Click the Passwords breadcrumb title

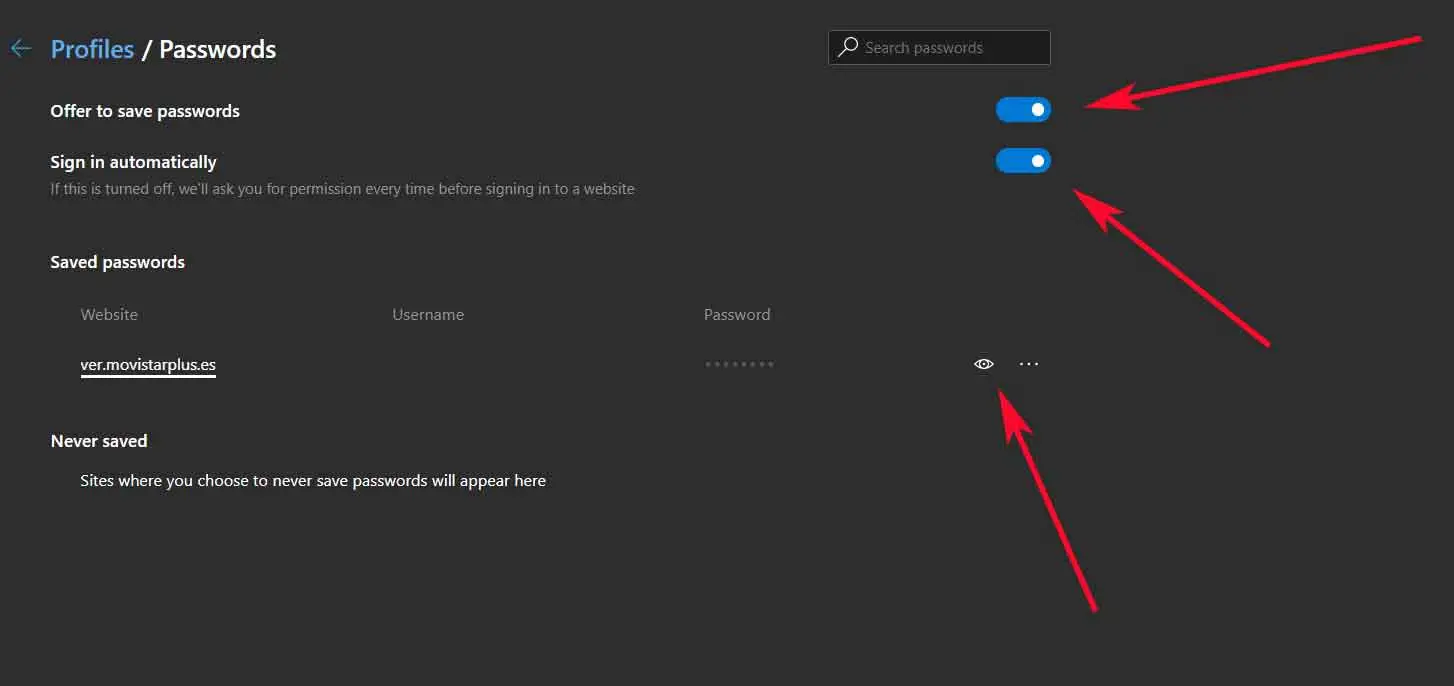tap(217, 49)
